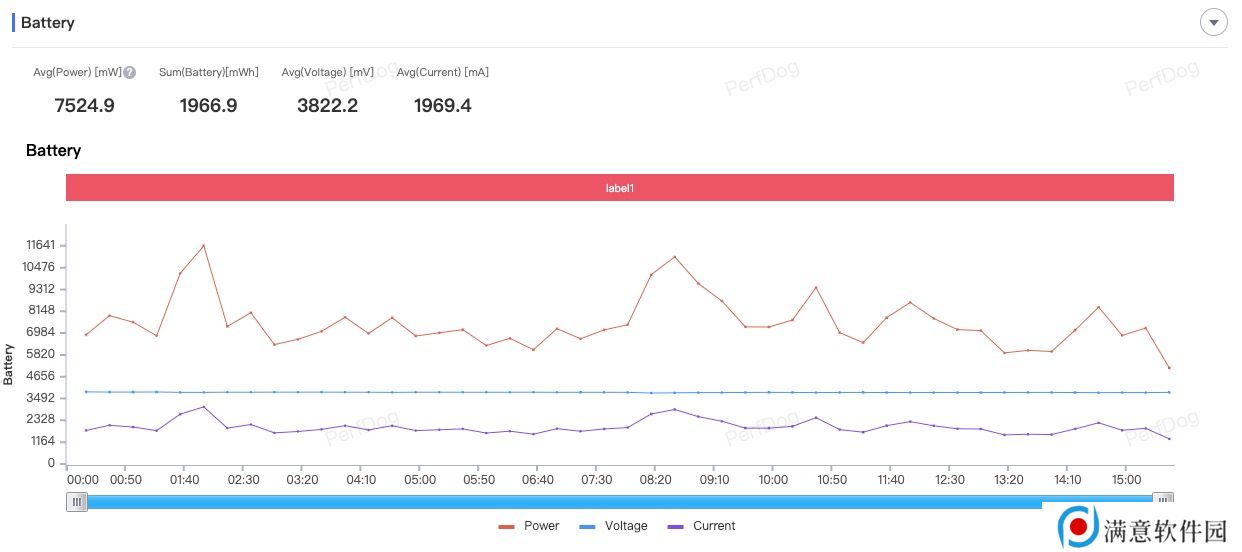Click the highest Power data point near 01:40
This screenshot has width=1242, height=552.
tap(204, 246)
